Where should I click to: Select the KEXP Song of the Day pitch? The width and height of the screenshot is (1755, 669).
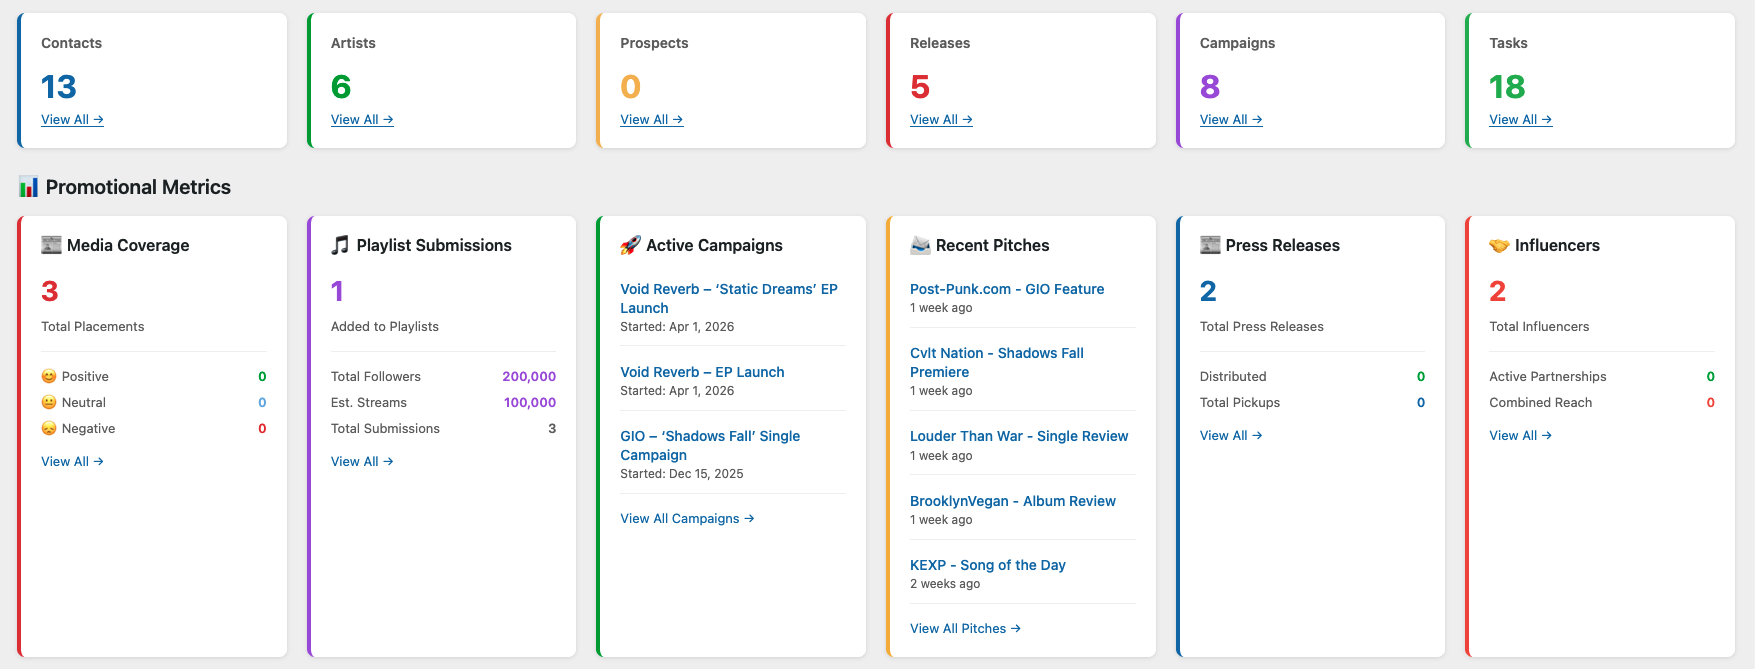(x=987, y=565)
